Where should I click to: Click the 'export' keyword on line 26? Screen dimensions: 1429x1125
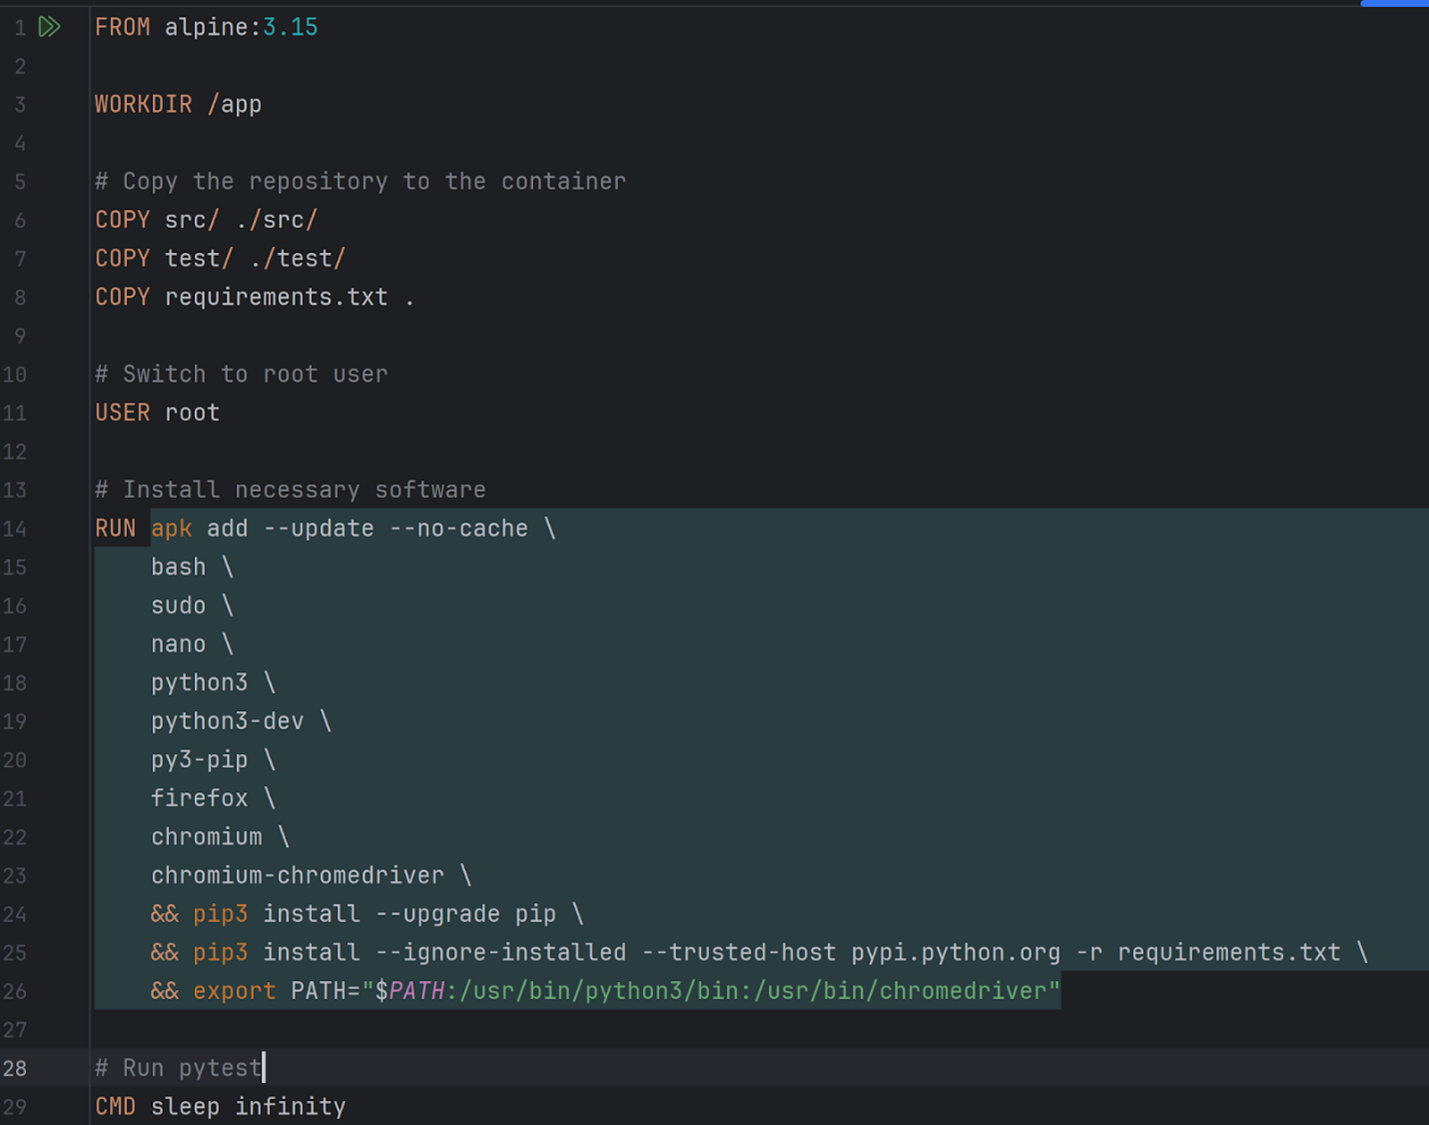(x=234, y=992)
